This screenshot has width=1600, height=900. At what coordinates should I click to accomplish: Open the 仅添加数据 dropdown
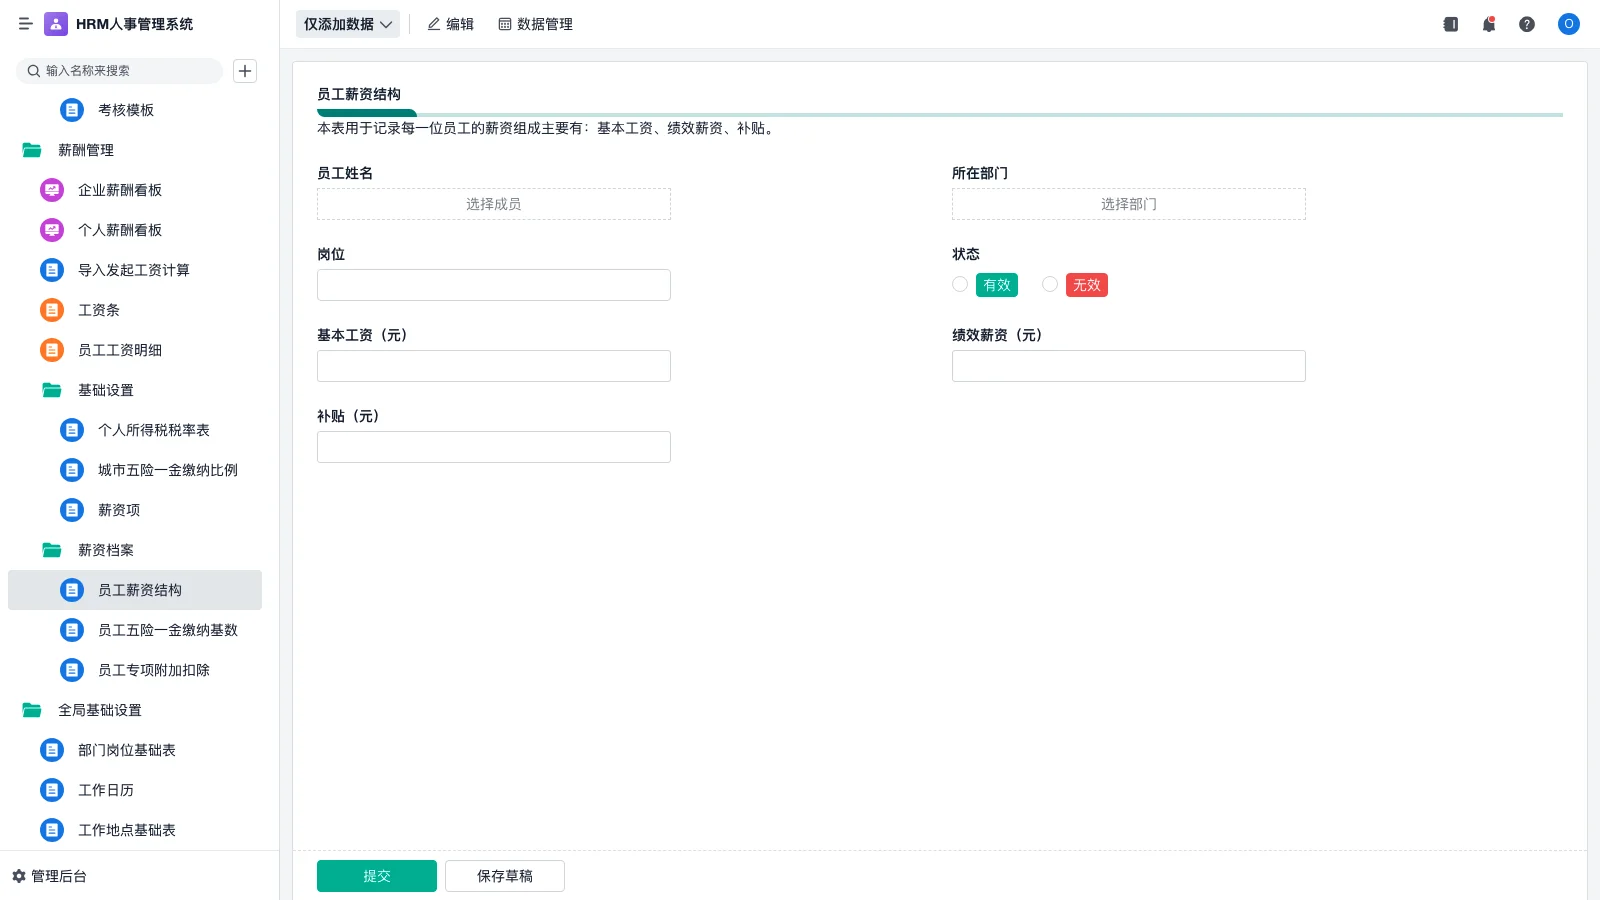point(347,24)
